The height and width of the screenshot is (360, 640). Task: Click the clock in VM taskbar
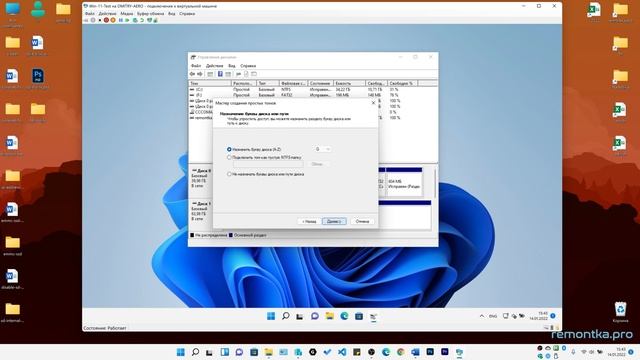[539, 316]
